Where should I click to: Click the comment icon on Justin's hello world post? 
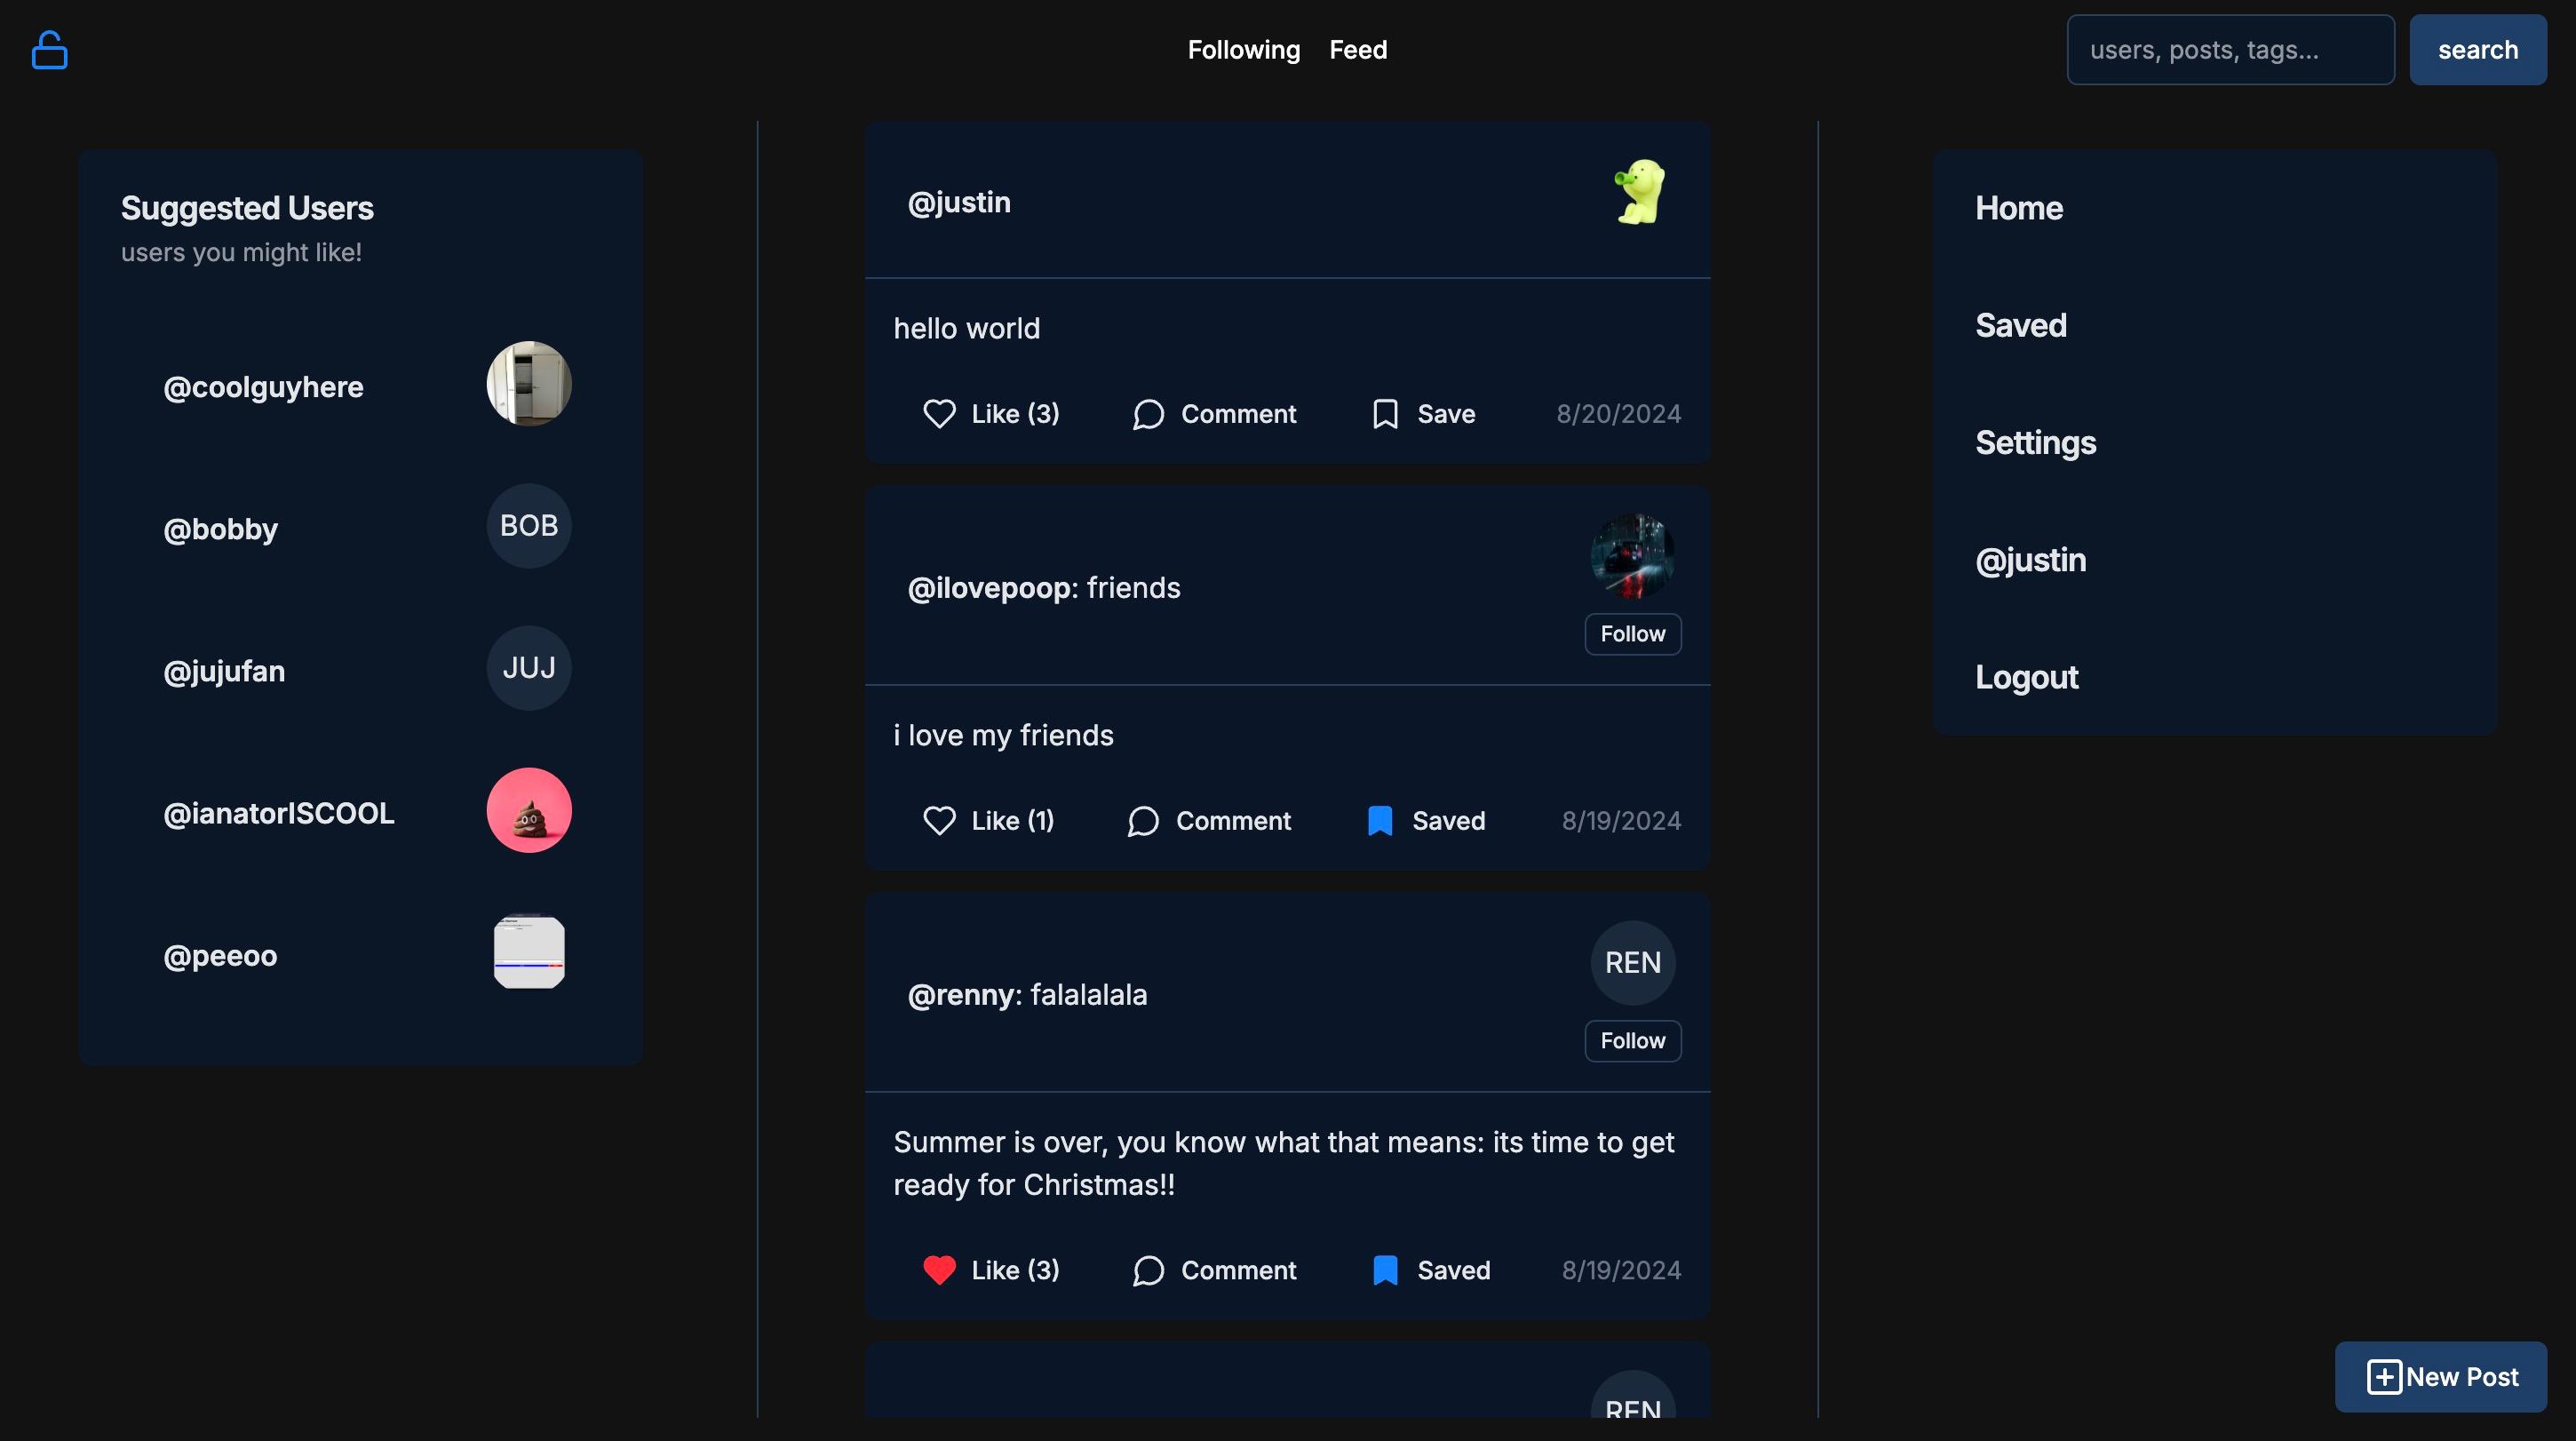click(1147, 414)
